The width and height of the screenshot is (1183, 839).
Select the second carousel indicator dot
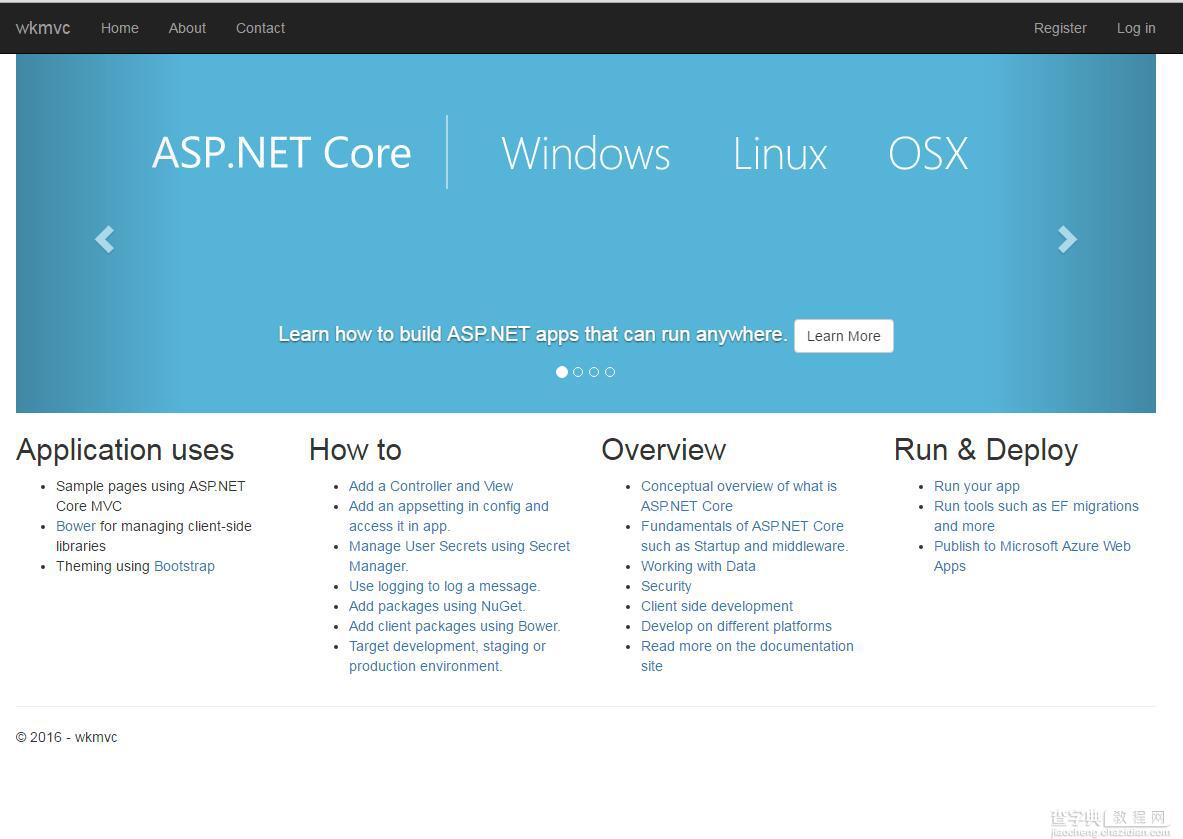point(578,372)
